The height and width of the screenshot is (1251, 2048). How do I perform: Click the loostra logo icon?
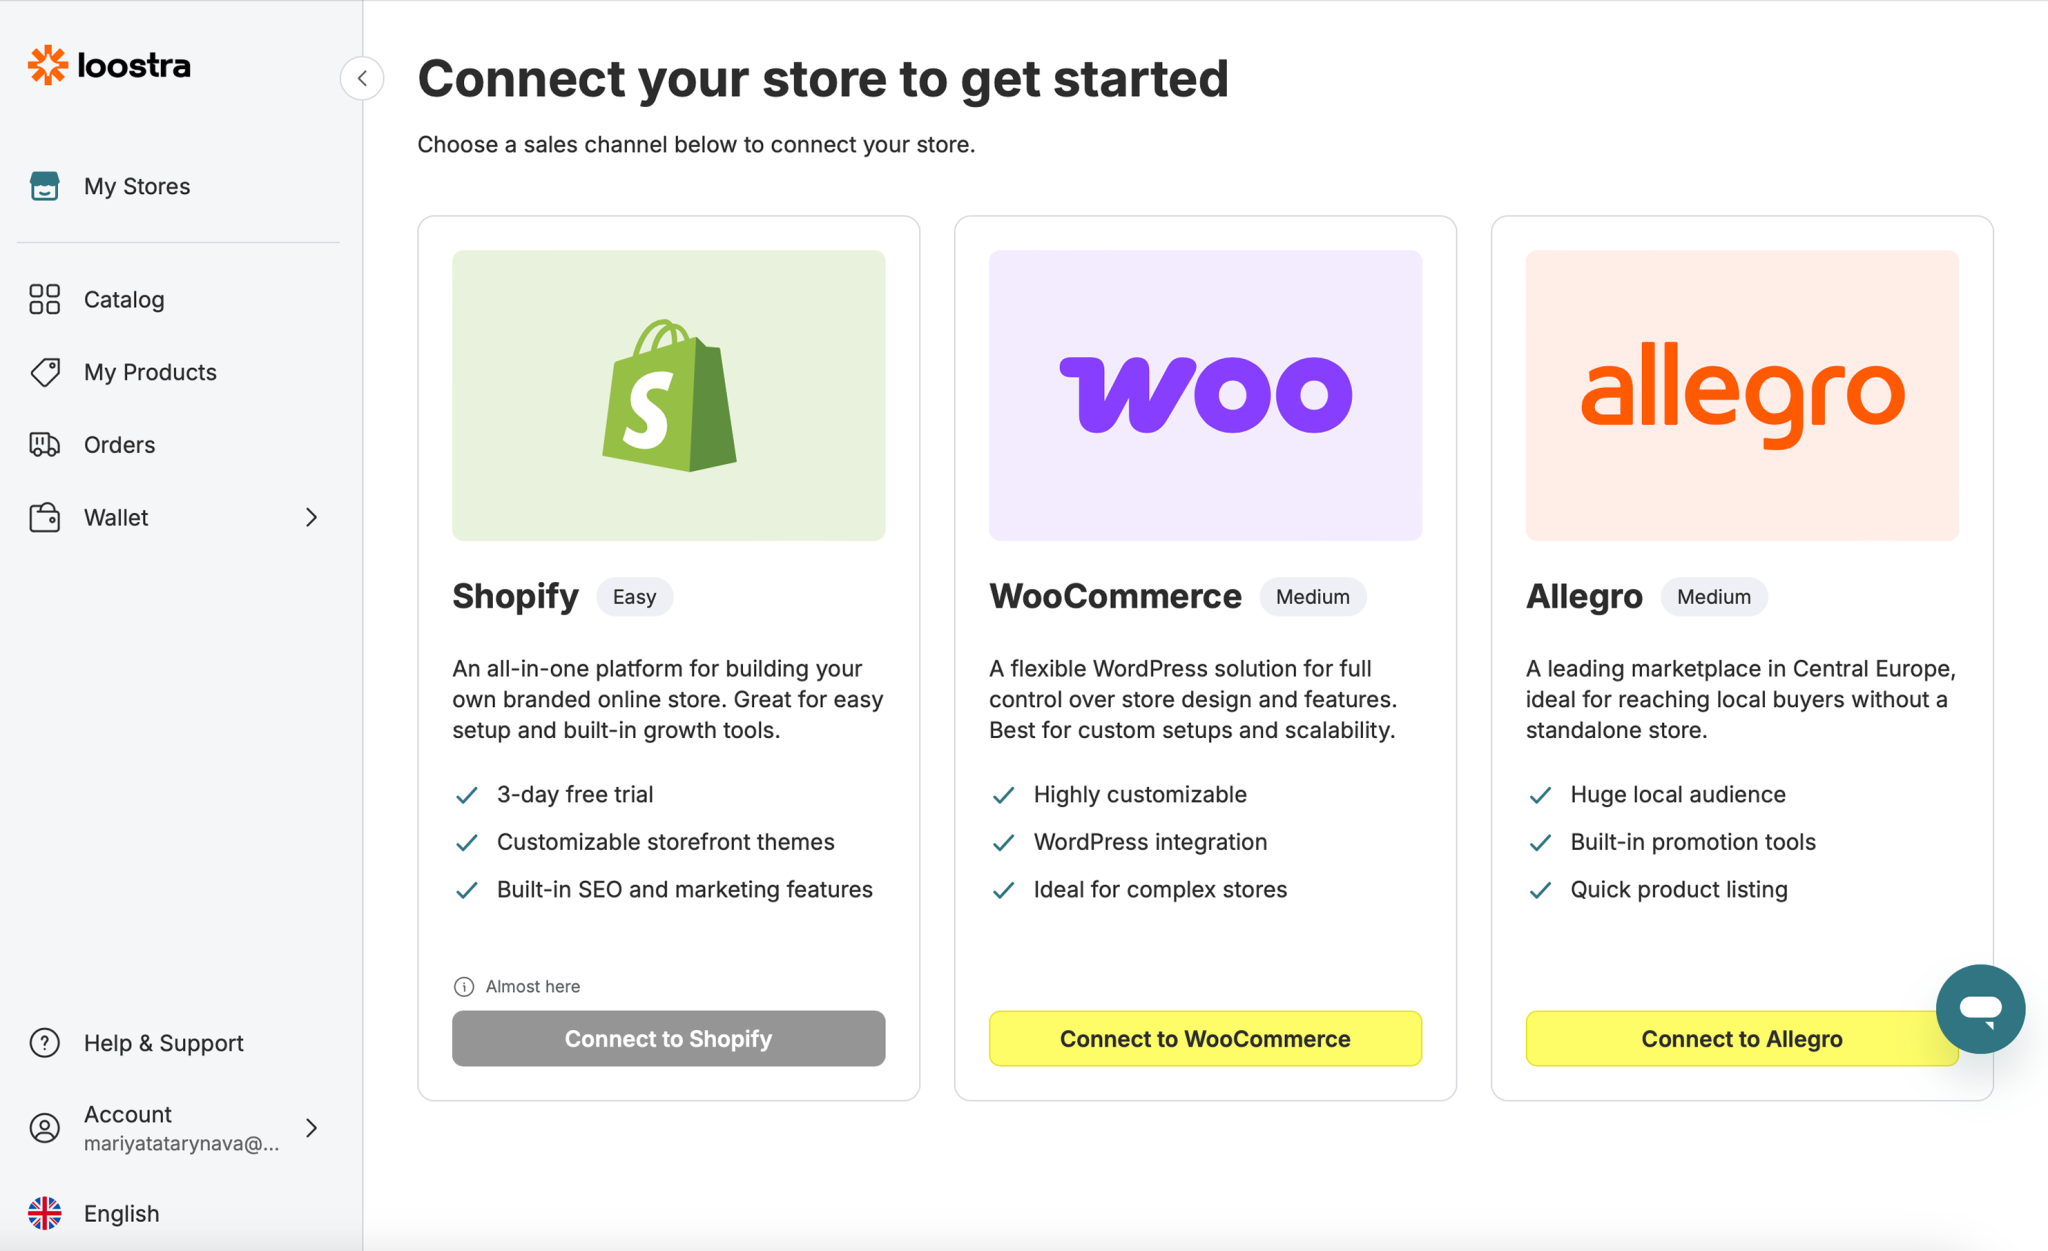pyautogui.click(x=47, y=65)
